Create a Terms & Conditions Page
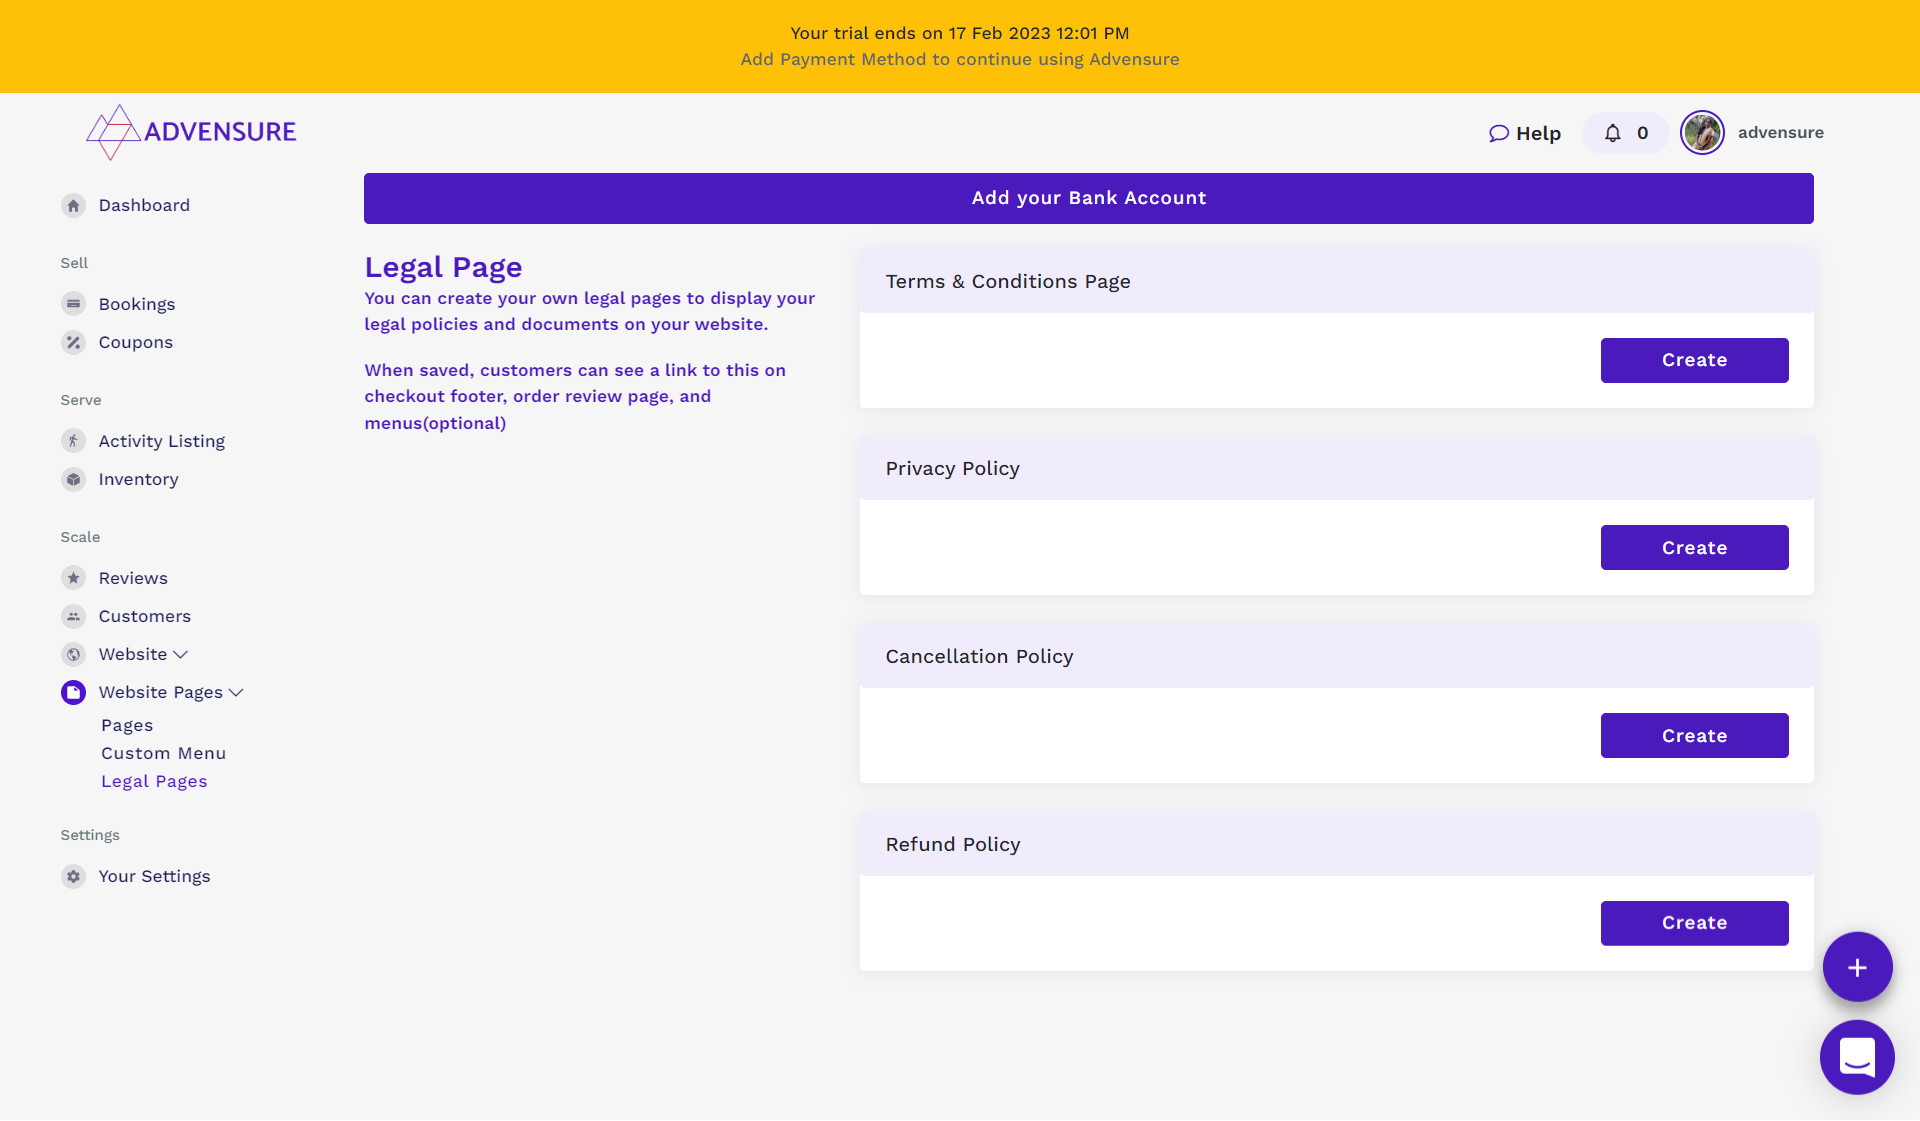This screenshot has width=1920, height=1121. click(x=1693, y=359)
